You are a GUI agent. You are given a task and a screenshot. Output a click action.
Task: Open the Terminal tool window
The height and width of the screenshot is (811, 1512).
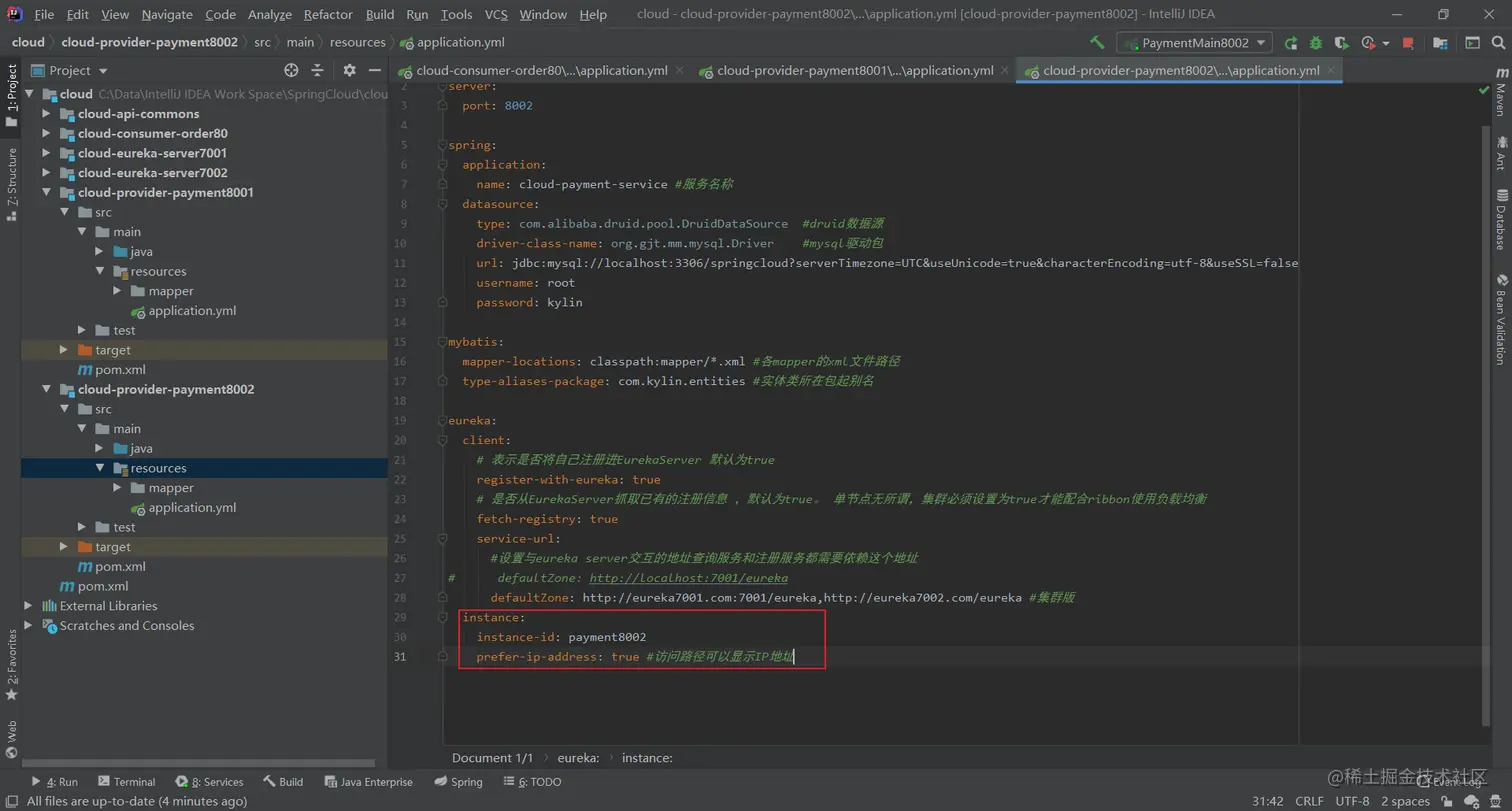tap(126, 782)
